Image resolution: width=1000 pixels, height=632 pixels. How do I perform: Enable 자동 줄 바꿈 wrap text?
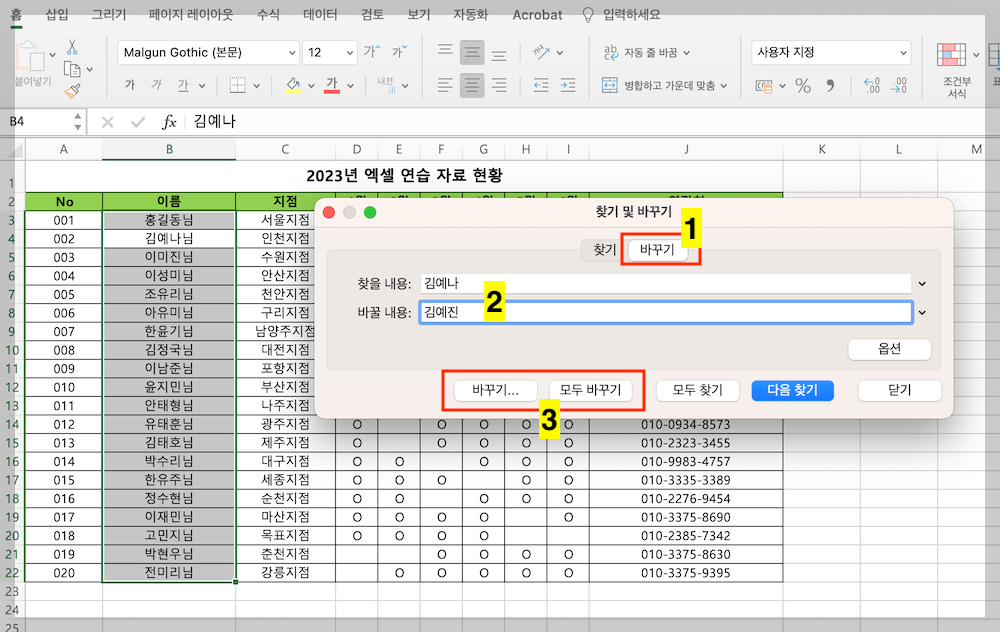652,53
